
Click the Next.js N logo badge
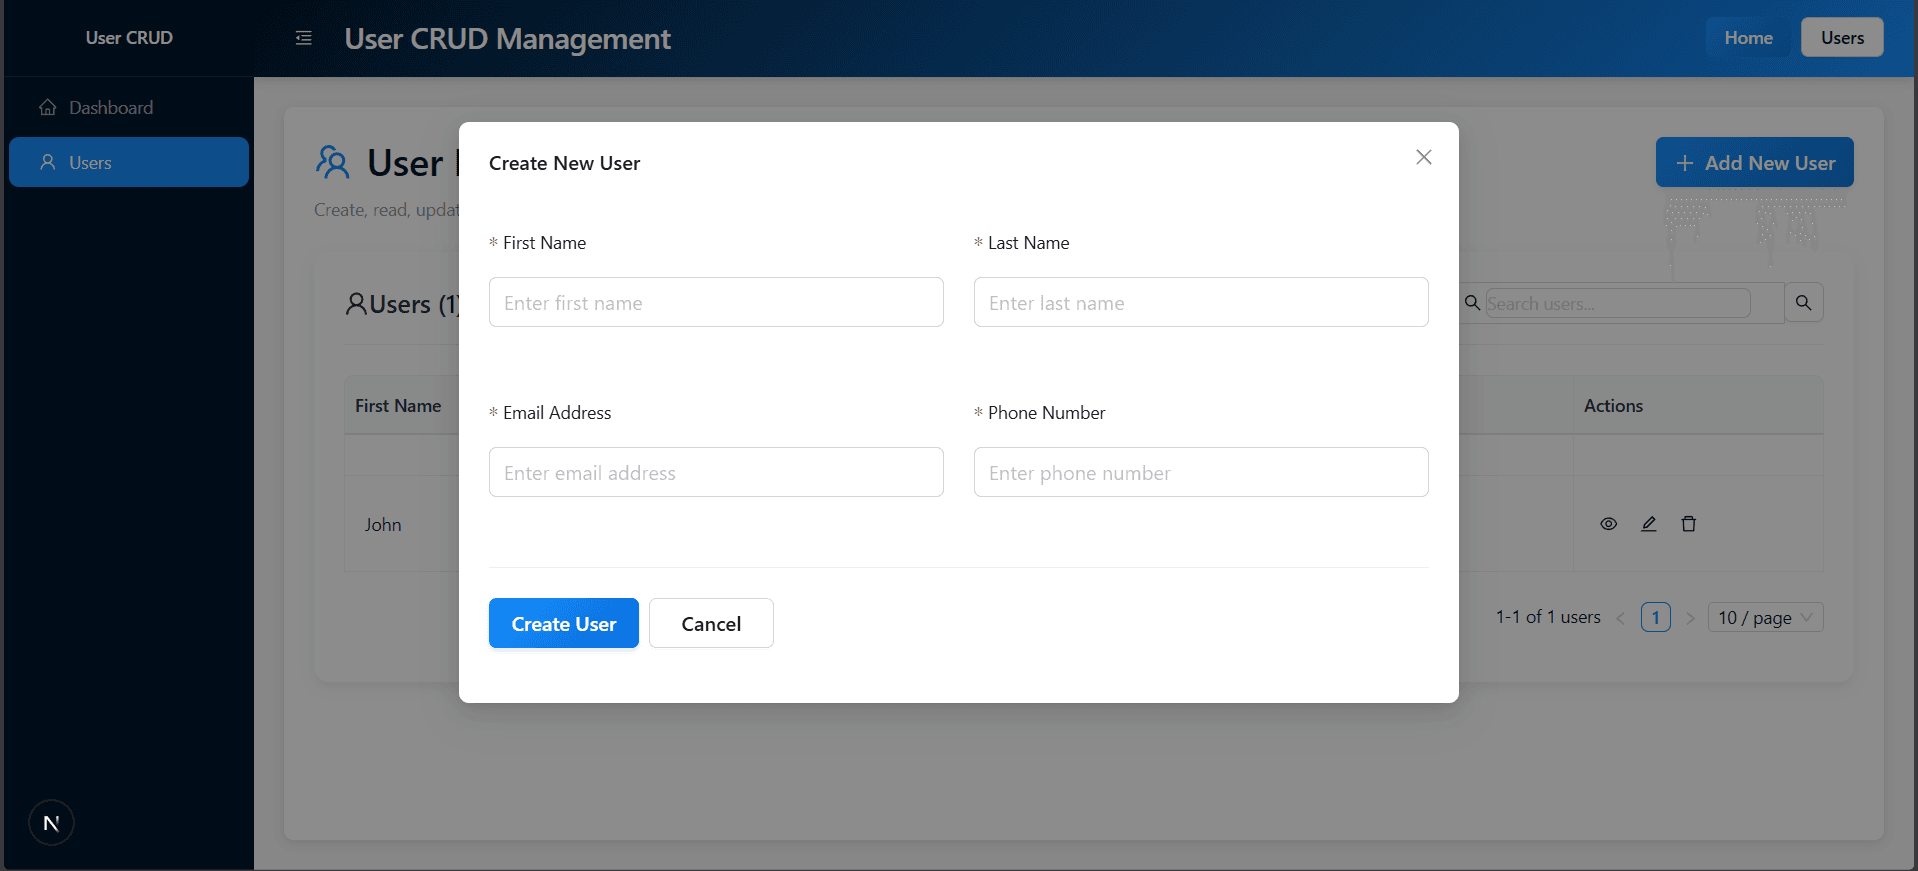click(x=51, y=823)
